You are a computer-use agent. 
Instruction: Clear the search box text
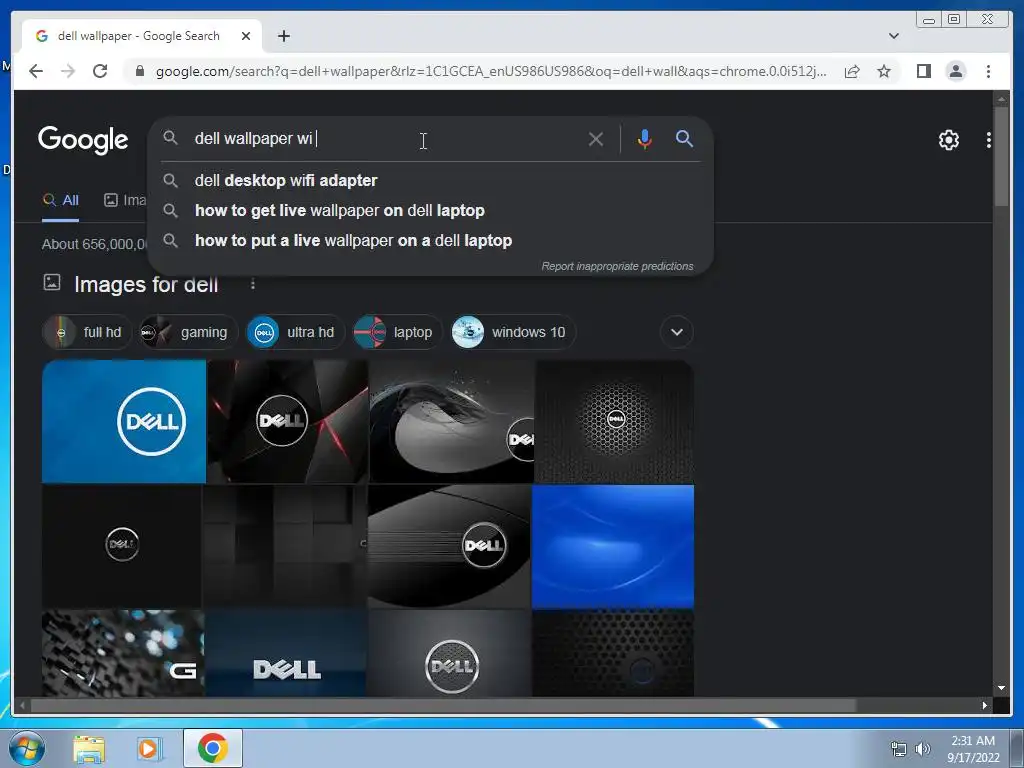[x=596, y=139]
